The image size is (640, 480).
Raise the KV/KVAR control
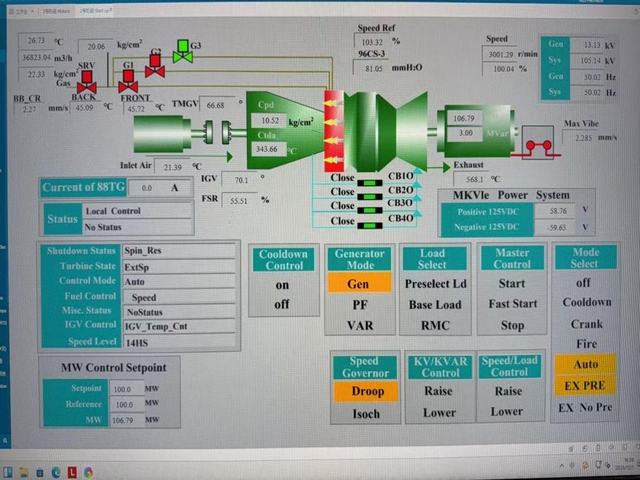pos(436,392)
